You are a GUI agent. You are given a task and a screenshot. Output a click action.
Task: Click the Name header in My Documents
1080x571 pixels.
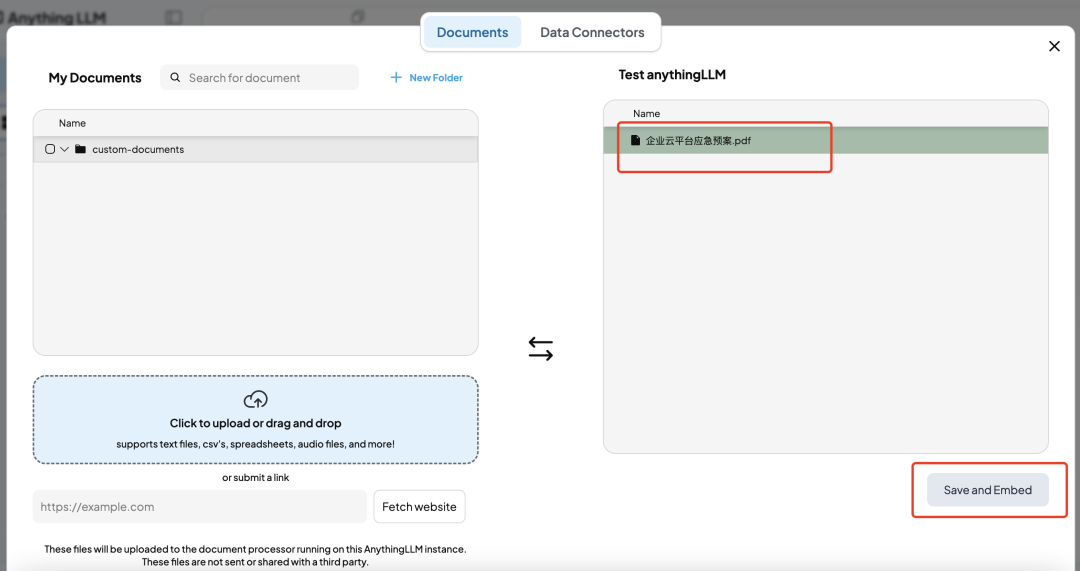72,123
